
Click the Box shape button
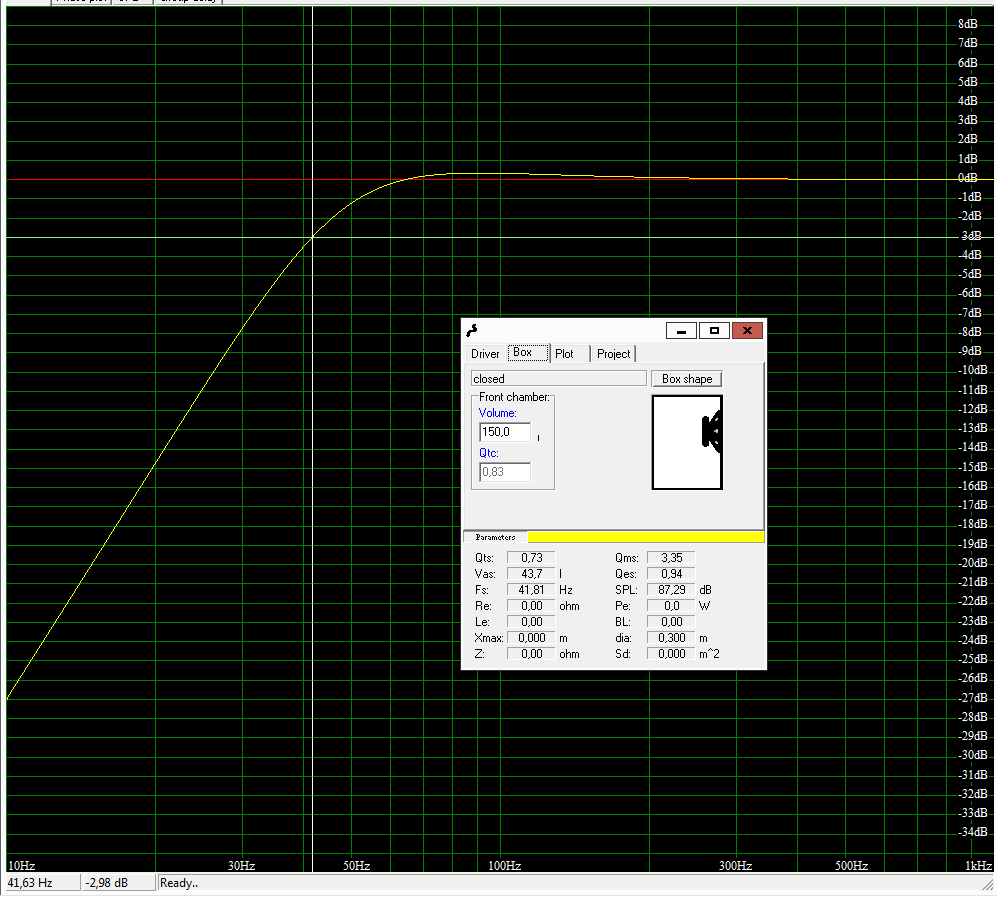[x=687, y=379]
